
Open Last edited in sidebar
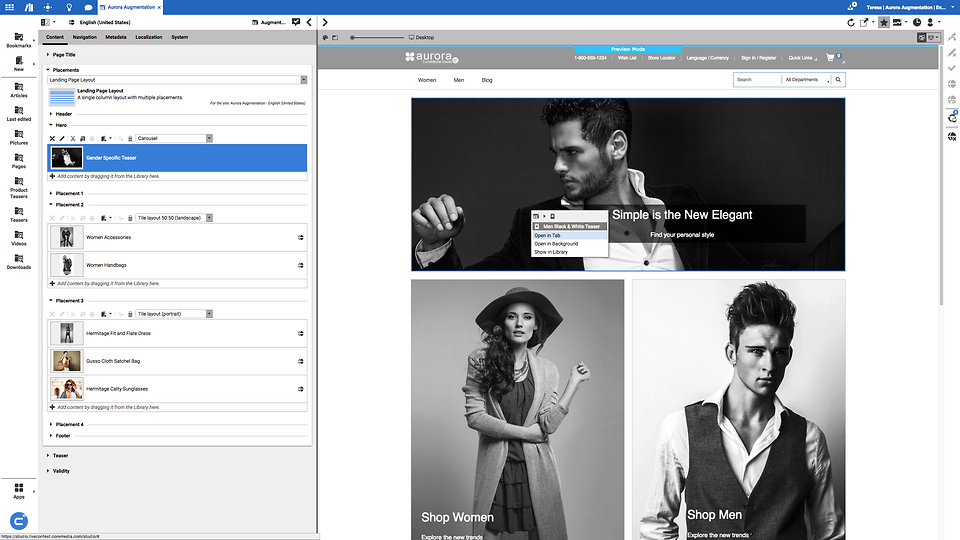(18, 114)
